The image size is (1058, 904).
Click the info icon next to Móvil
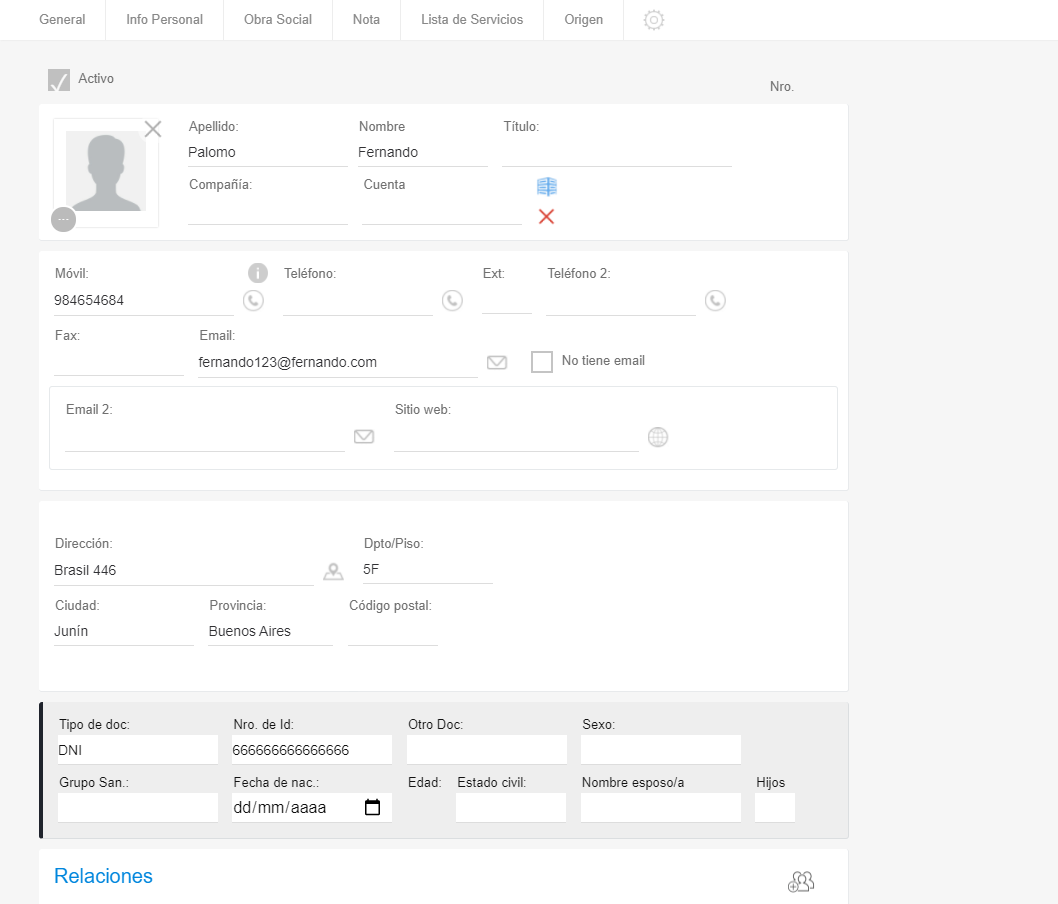257,273
